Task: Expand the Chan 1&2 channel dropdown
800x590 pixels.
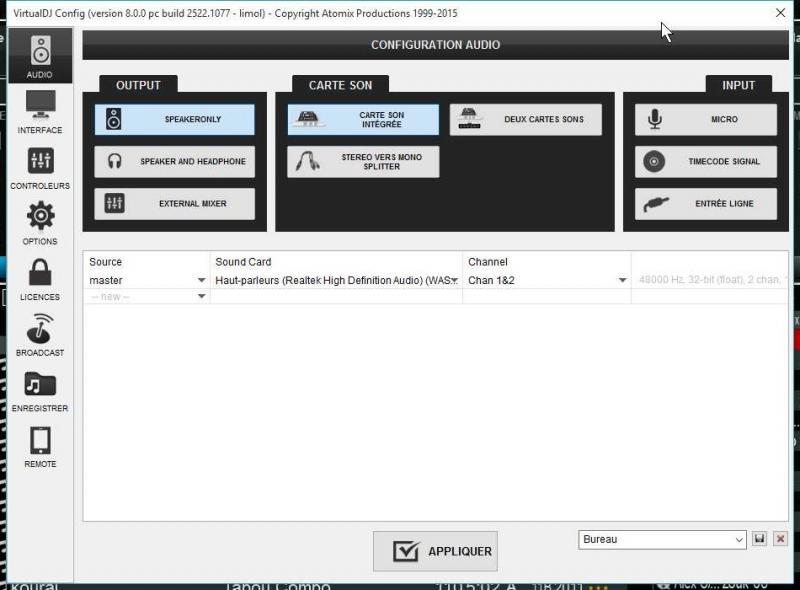Action: 622,281
